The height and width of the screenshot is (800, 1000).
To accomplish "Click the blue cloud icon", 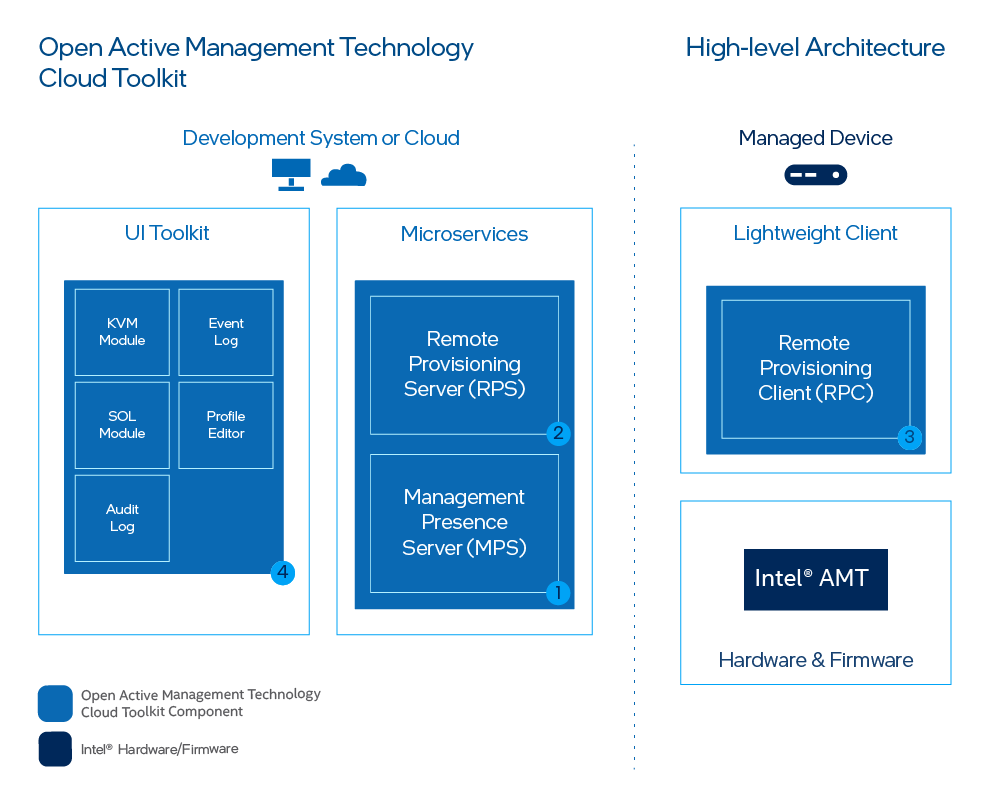I will coord(344,175).
